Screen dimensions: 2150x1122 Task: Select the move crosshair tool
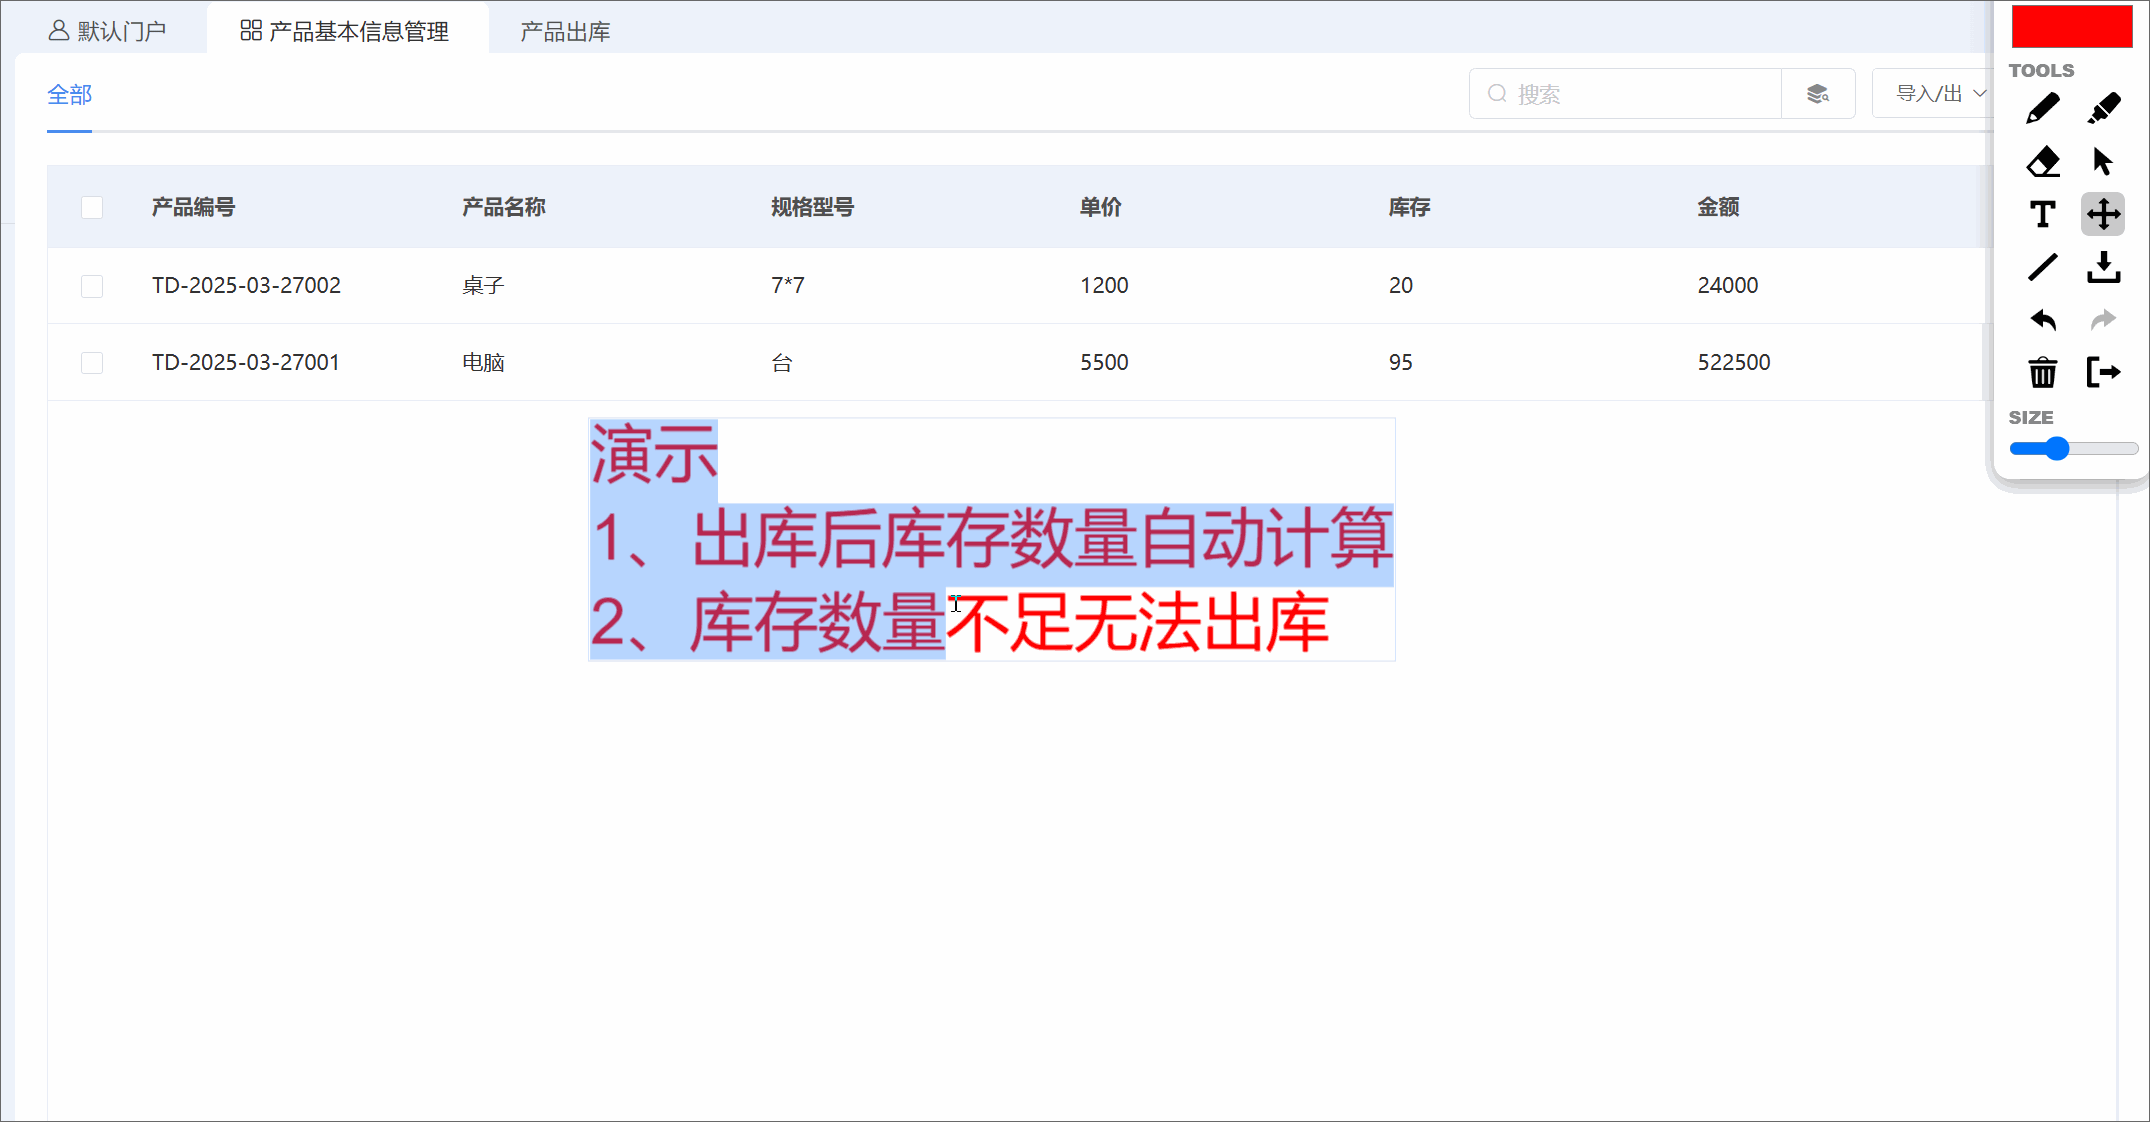coord(2103,214)
